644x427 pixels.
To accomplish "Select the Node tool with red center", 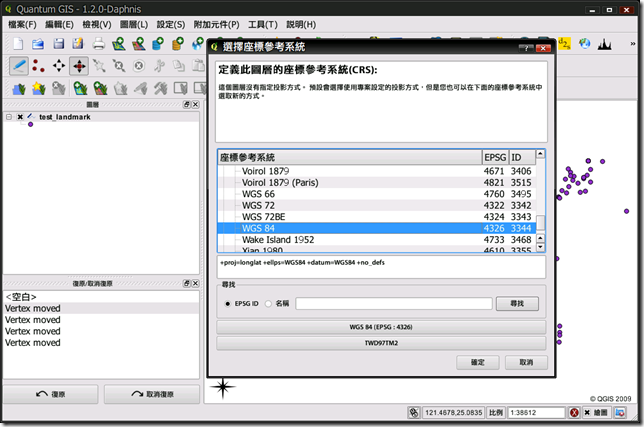I will (x=79, y=66).
